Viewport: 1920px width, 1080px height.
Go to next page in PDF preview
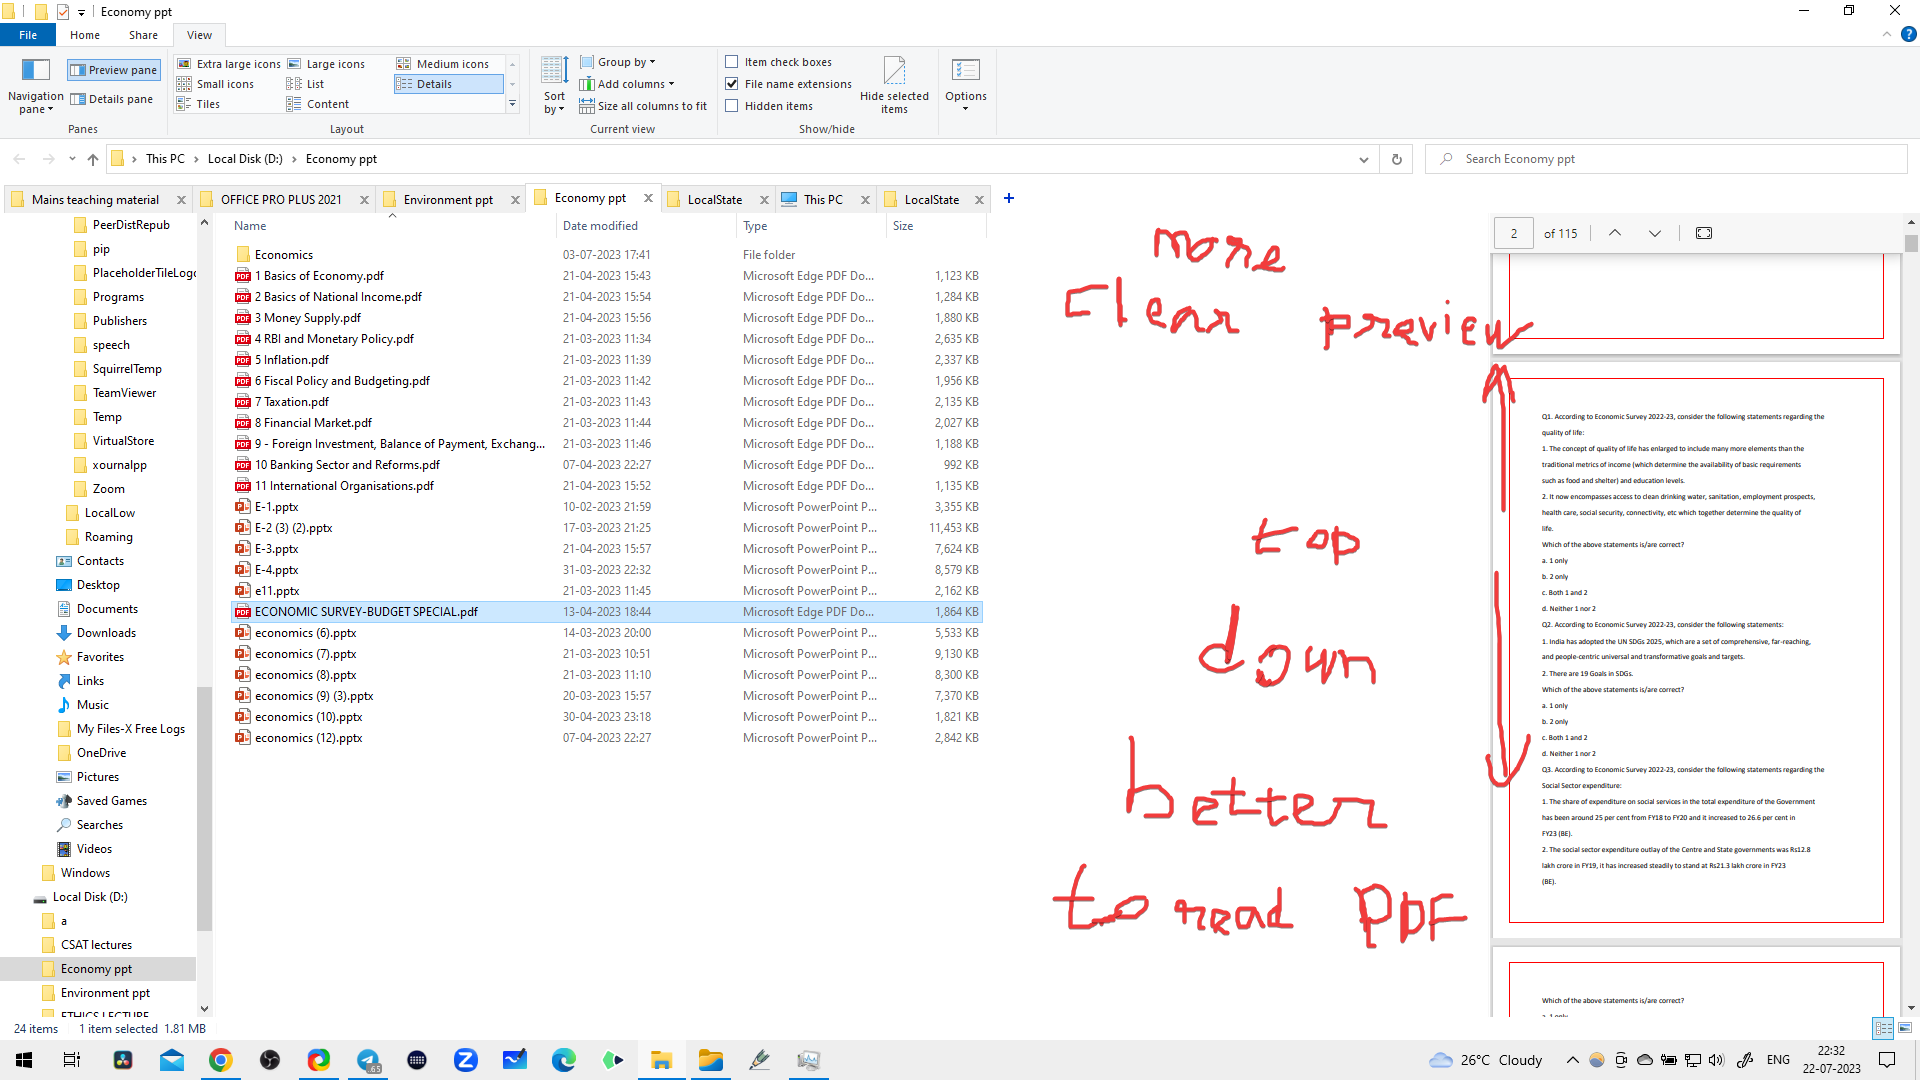[1654, 232]
